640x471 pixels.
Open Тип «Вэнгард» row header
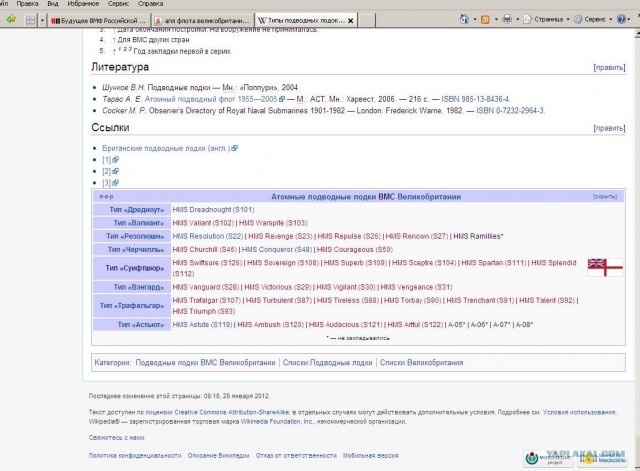click(x=139, y=287)
